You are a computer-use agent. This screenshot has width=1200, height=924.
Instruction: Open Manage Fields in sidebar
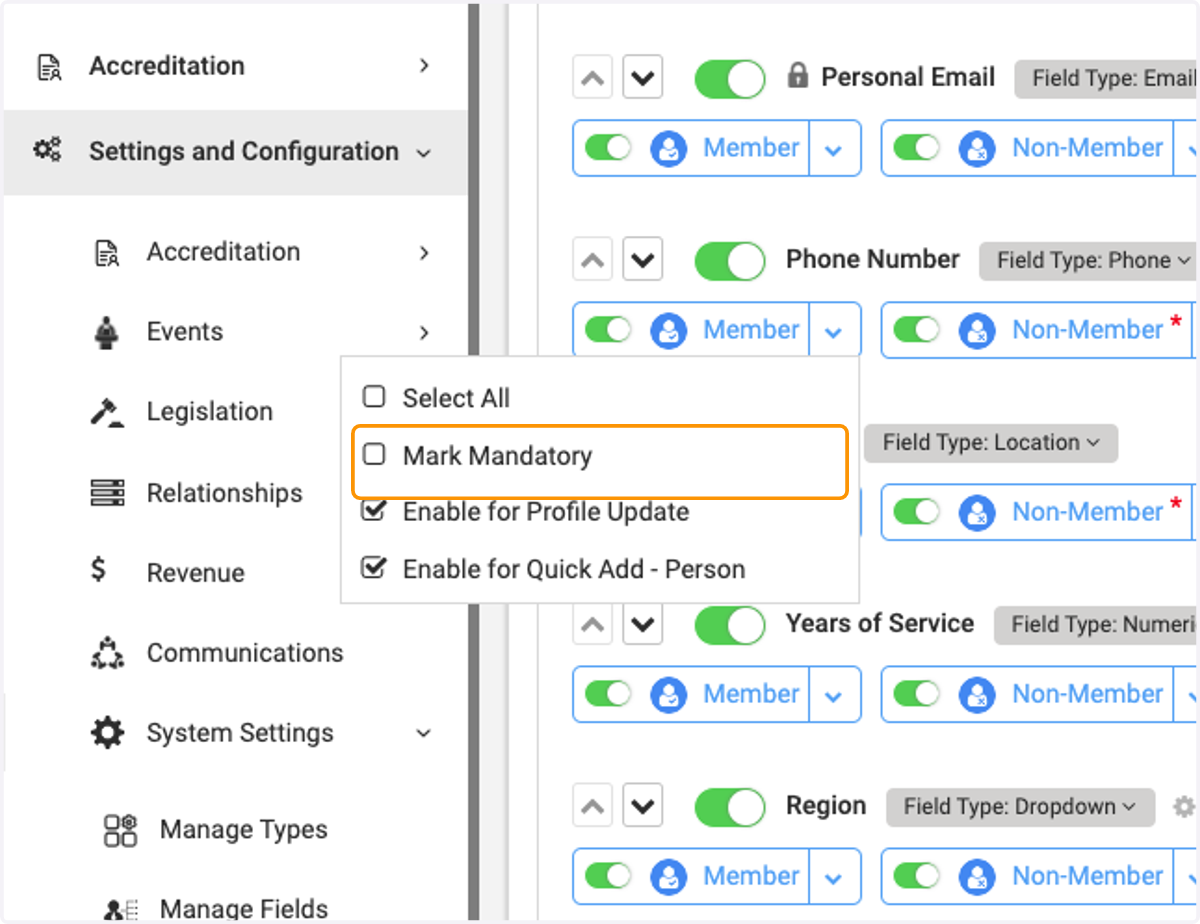pyautogui.click(x=243, y=909)
